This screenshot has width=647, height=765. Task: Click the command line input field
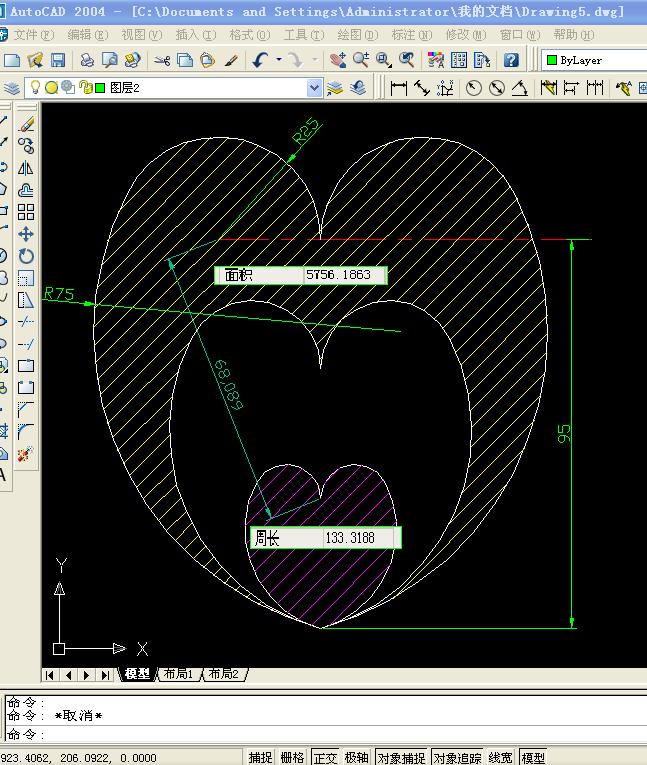point(326,734)
